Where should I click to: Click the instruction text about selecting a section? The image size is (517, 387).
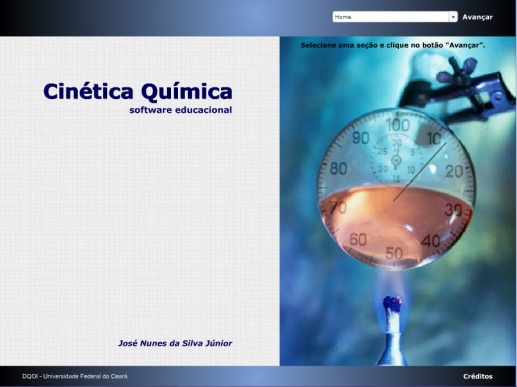point(393,45)
